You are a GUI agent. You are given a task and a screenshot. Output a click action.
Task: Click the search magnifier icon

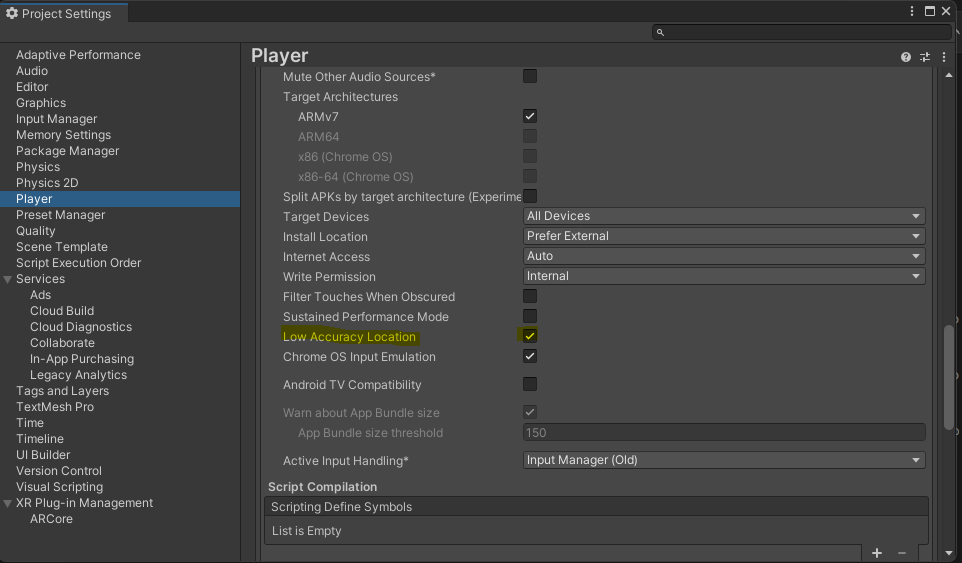click(x=660, y=33)
